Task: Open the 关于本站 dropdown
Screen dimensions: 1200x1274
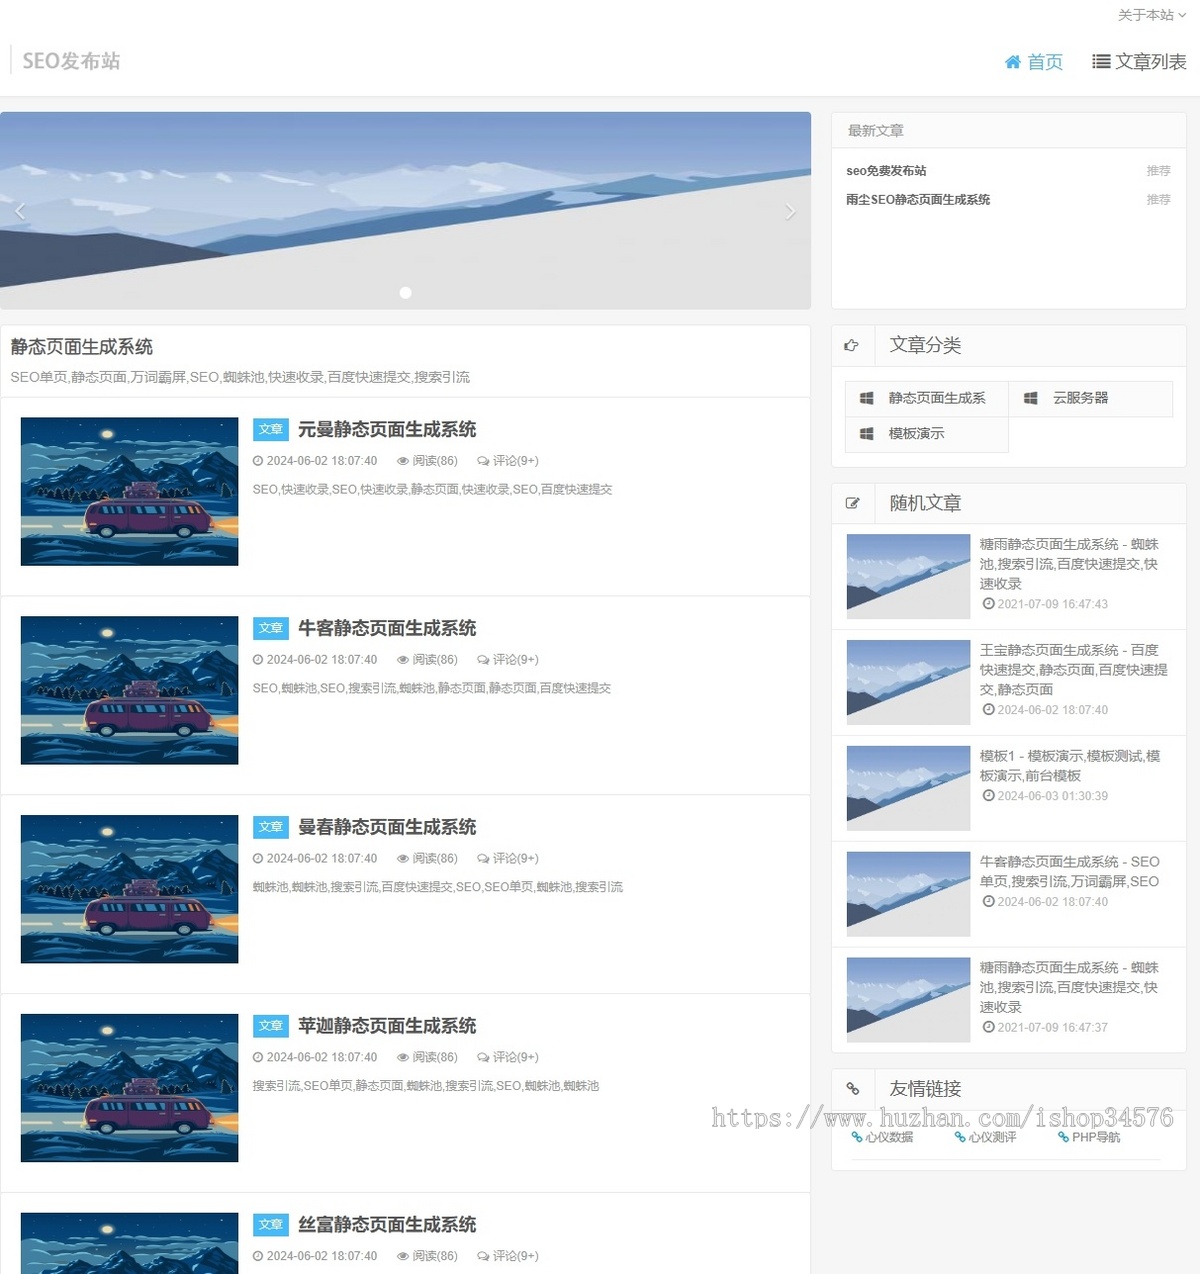Action: point(1151,15)
